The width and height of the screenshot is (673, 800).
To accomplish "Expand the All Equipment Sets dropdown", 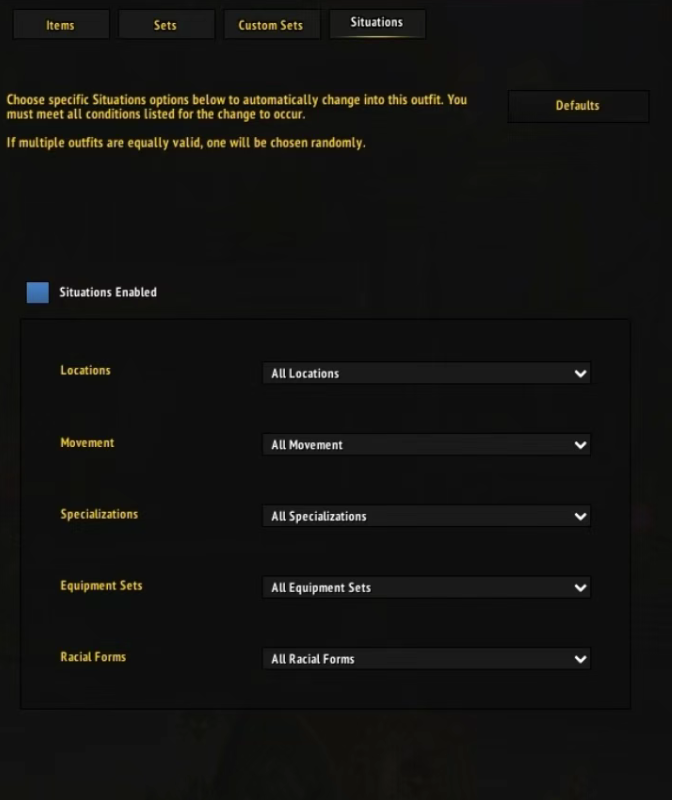I will click(x=425, y=588).
